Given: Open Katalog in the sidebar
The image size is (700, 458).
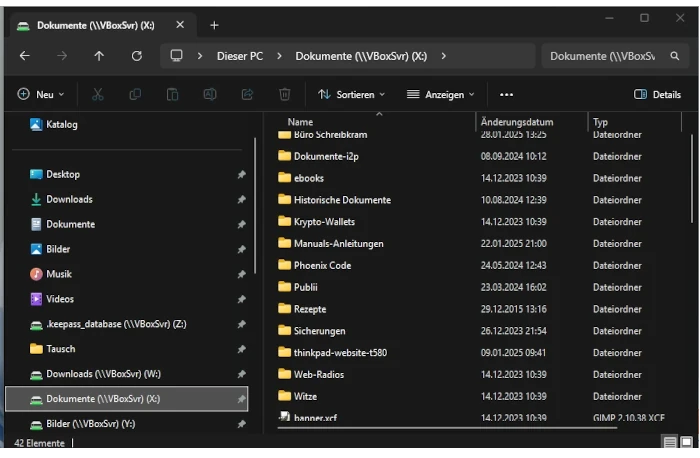Looking at the screenshot, I should [53, 125].
